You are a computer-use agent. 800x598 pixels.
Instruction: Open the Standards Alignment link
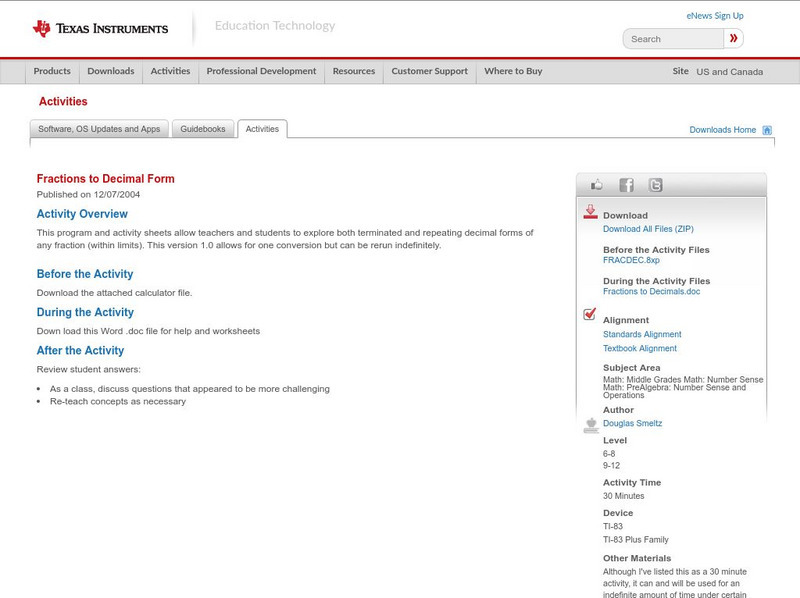[642, 334]
